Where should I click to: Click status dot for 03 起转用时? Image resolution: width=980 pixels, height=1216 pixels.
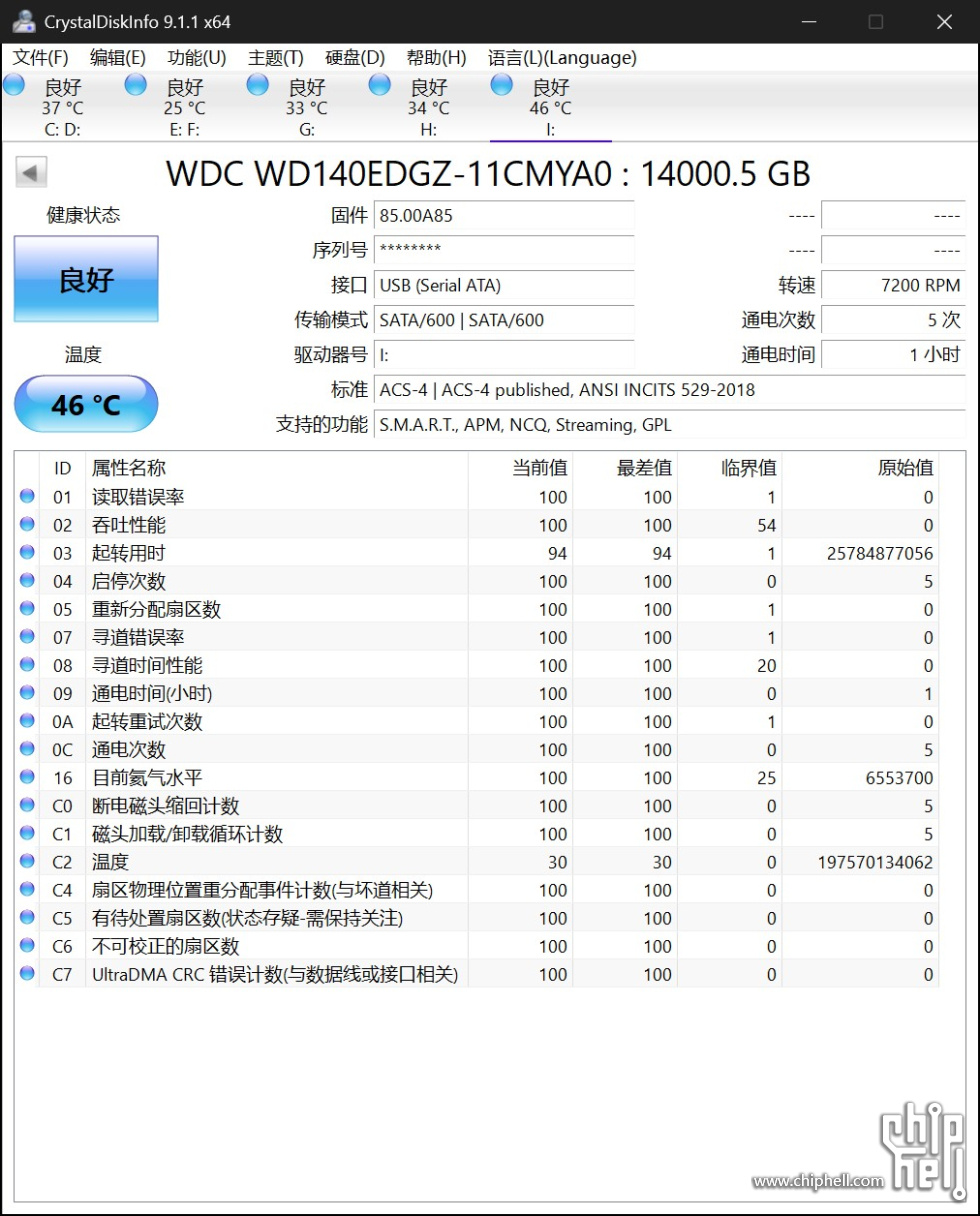[27, 552]
